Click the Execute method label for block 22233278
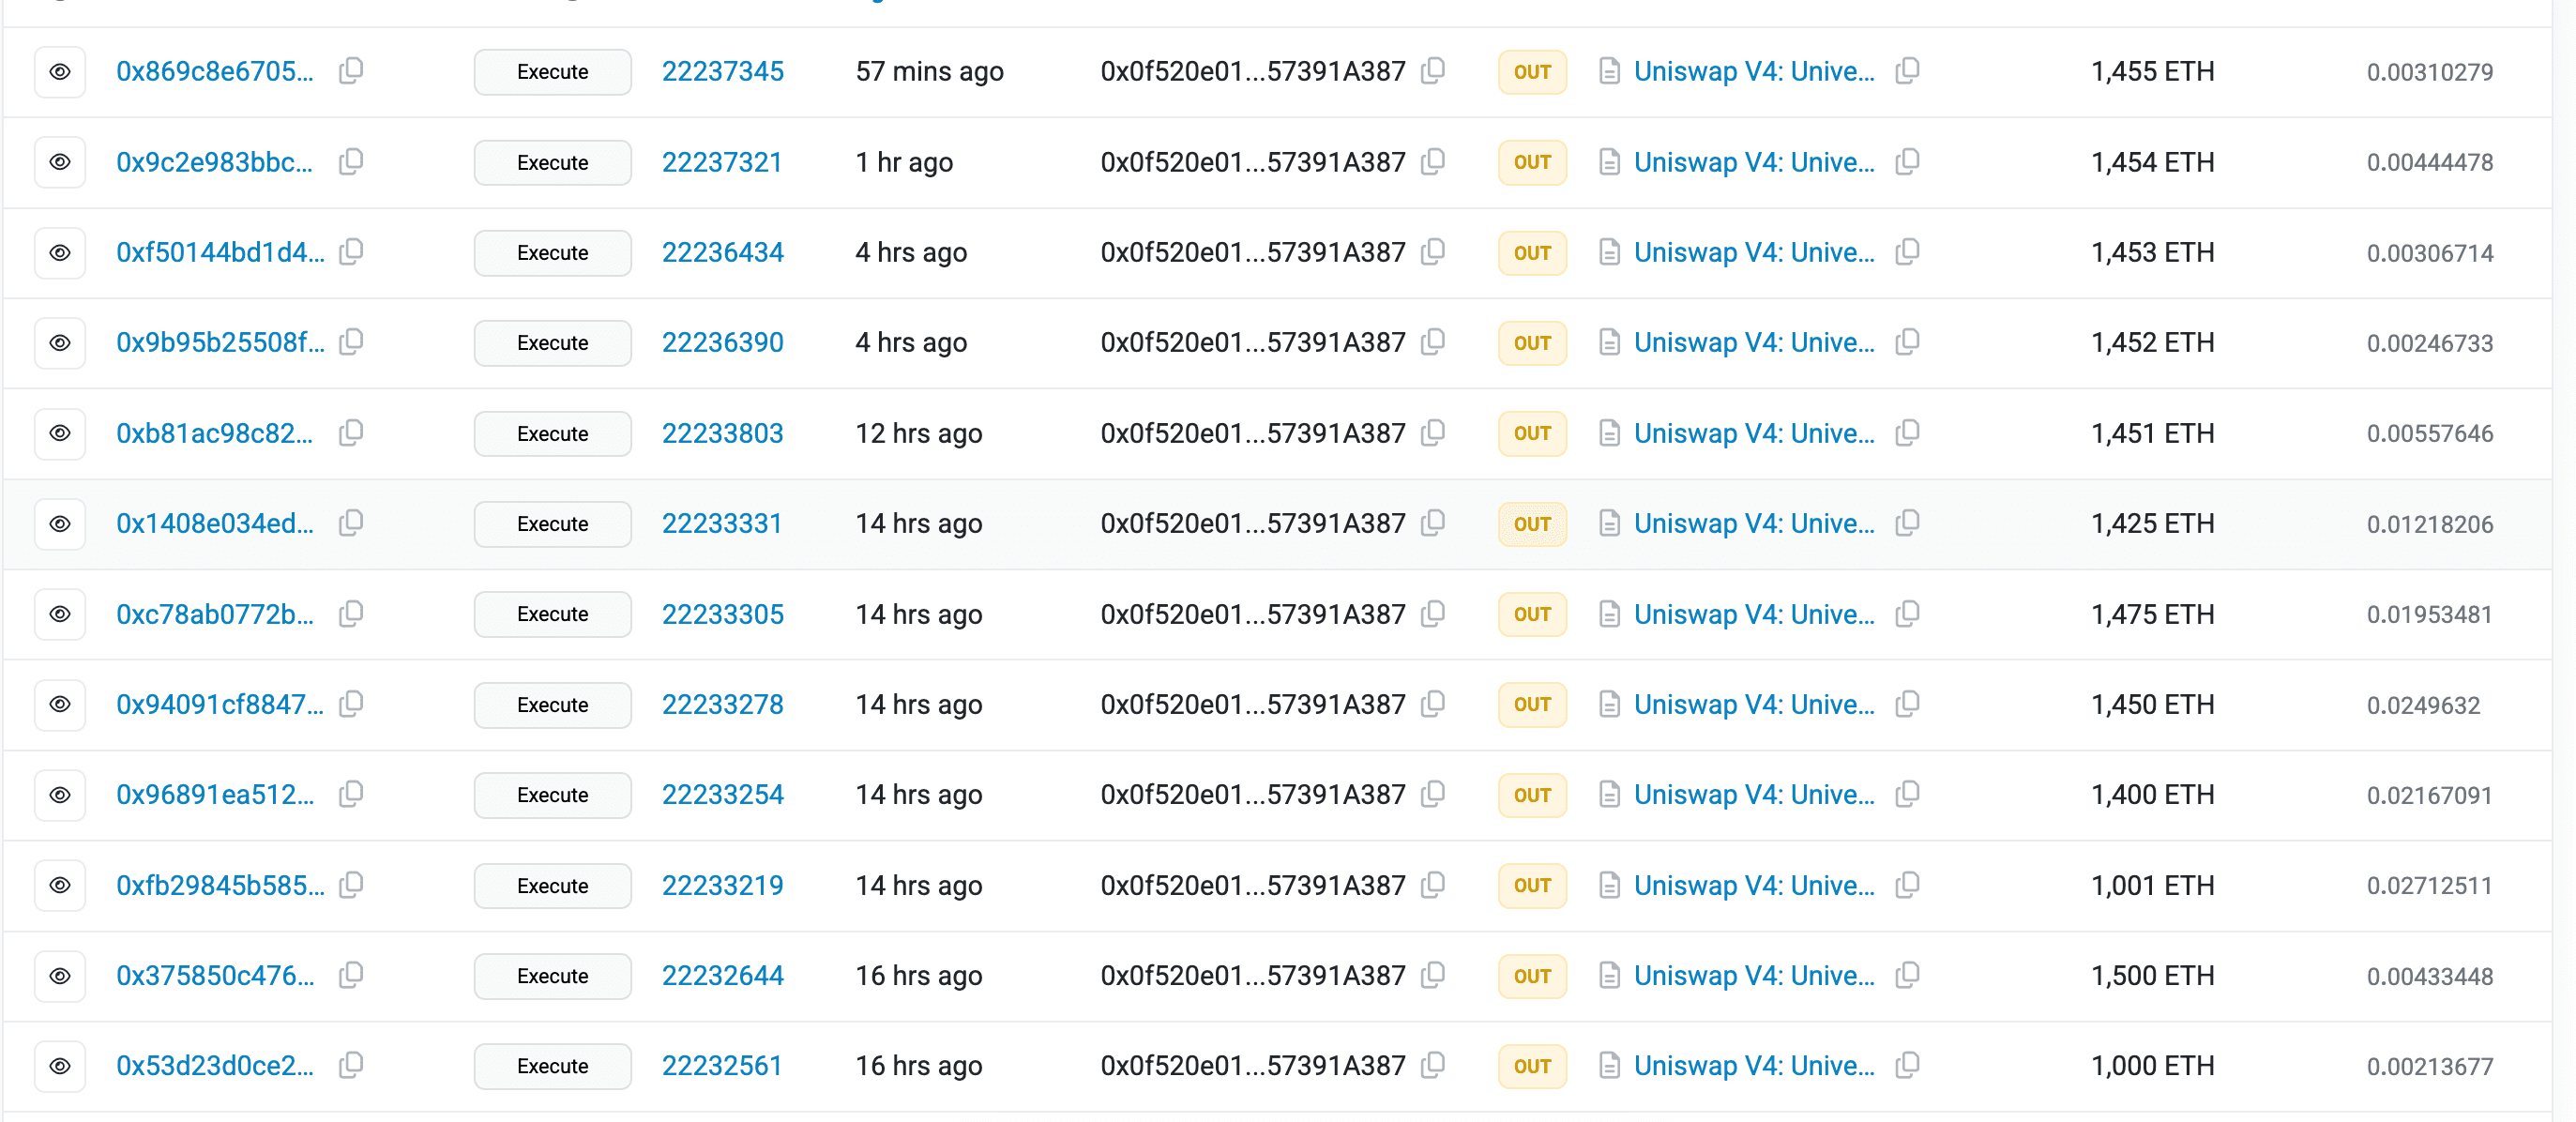Screen dimensions: 2576x1122 [x=552, y=705]
